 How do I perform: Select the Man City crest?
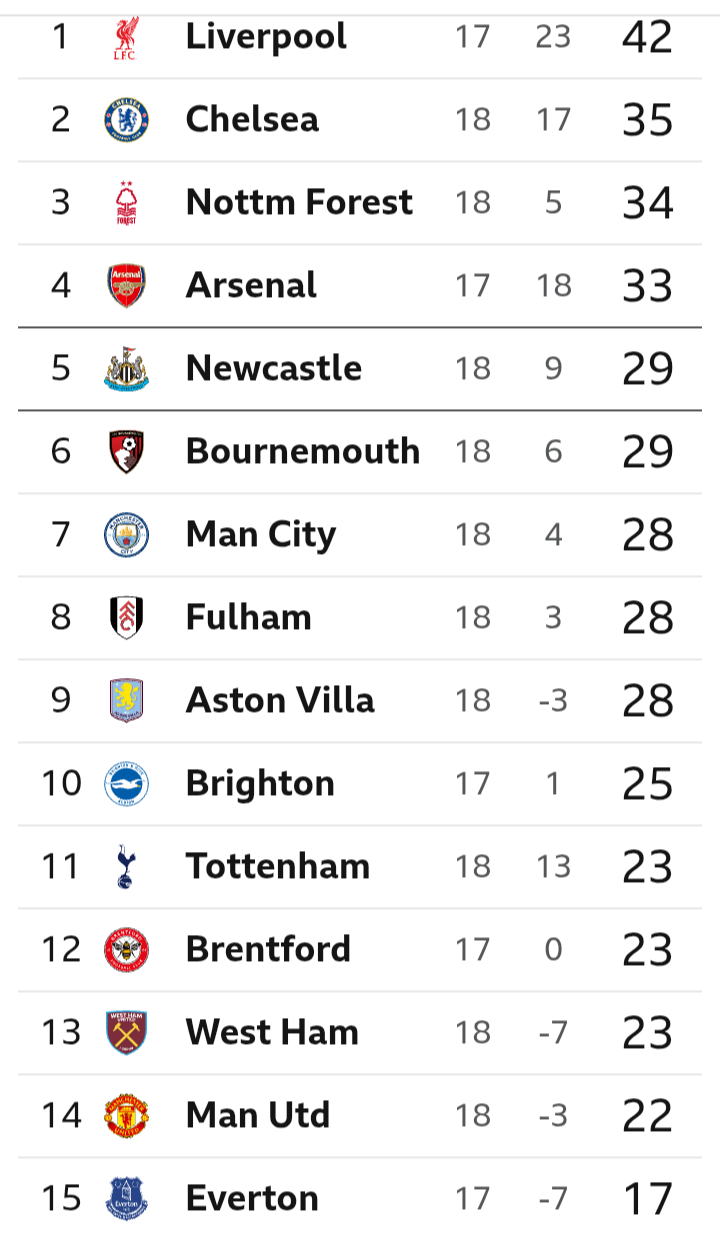pyautogui.click(x=127, y=535)
